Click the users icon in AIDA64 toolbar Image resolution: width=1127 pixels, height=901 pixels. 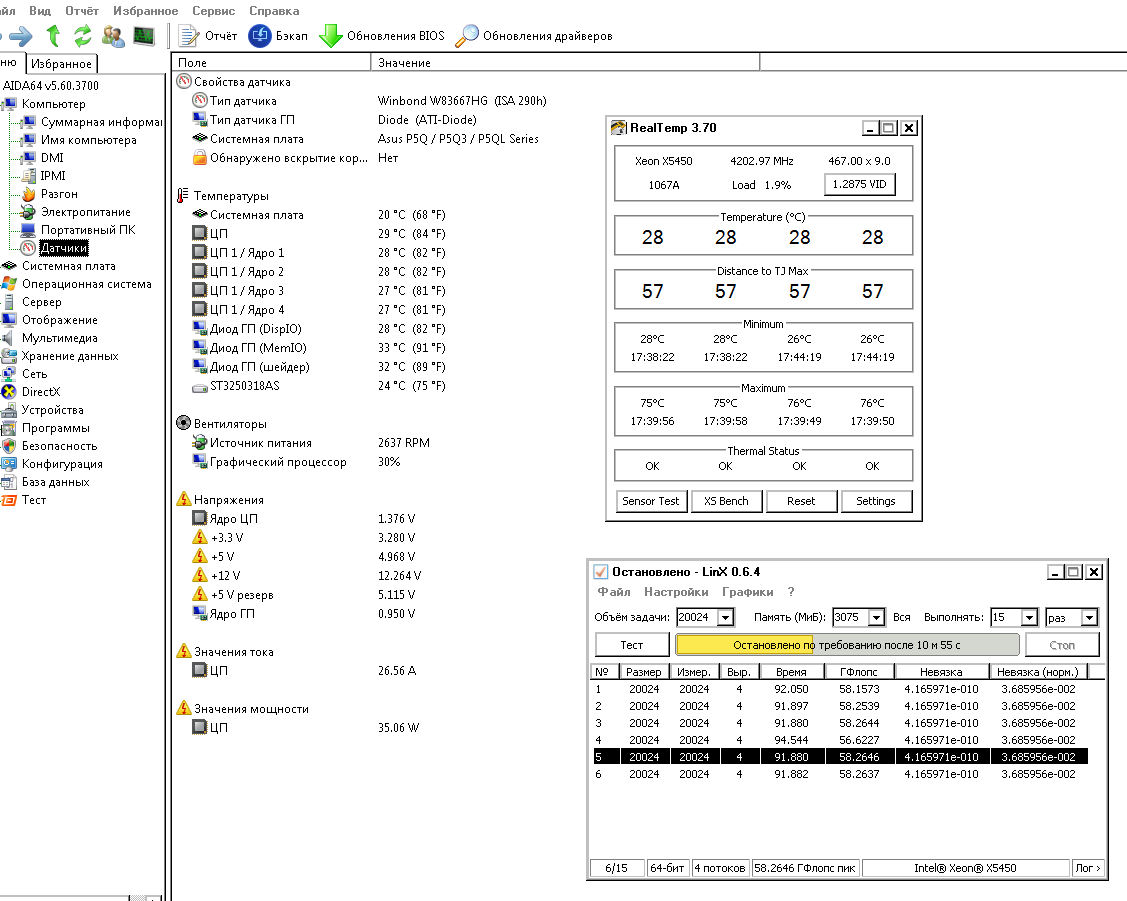pyautogui.click(x=113, y=36)
